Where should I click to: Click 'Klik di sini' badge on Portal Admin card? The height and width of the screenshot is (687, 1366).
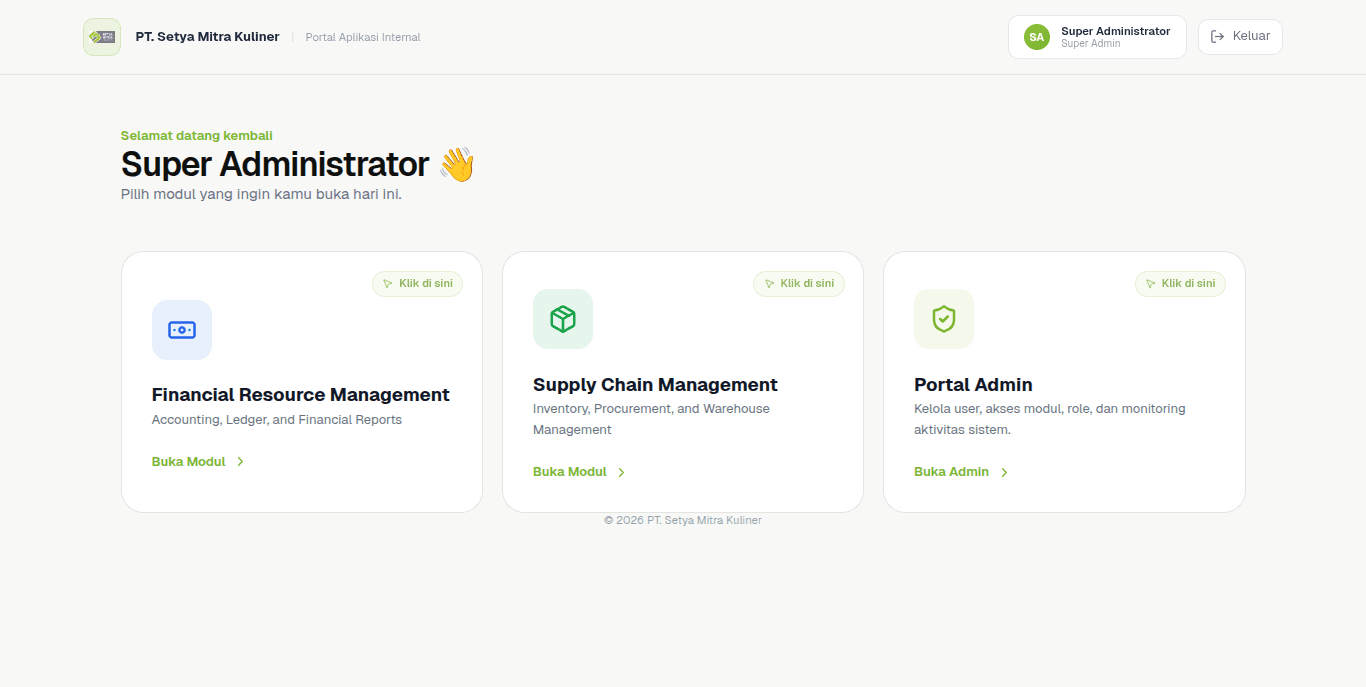pos(1180,284)
